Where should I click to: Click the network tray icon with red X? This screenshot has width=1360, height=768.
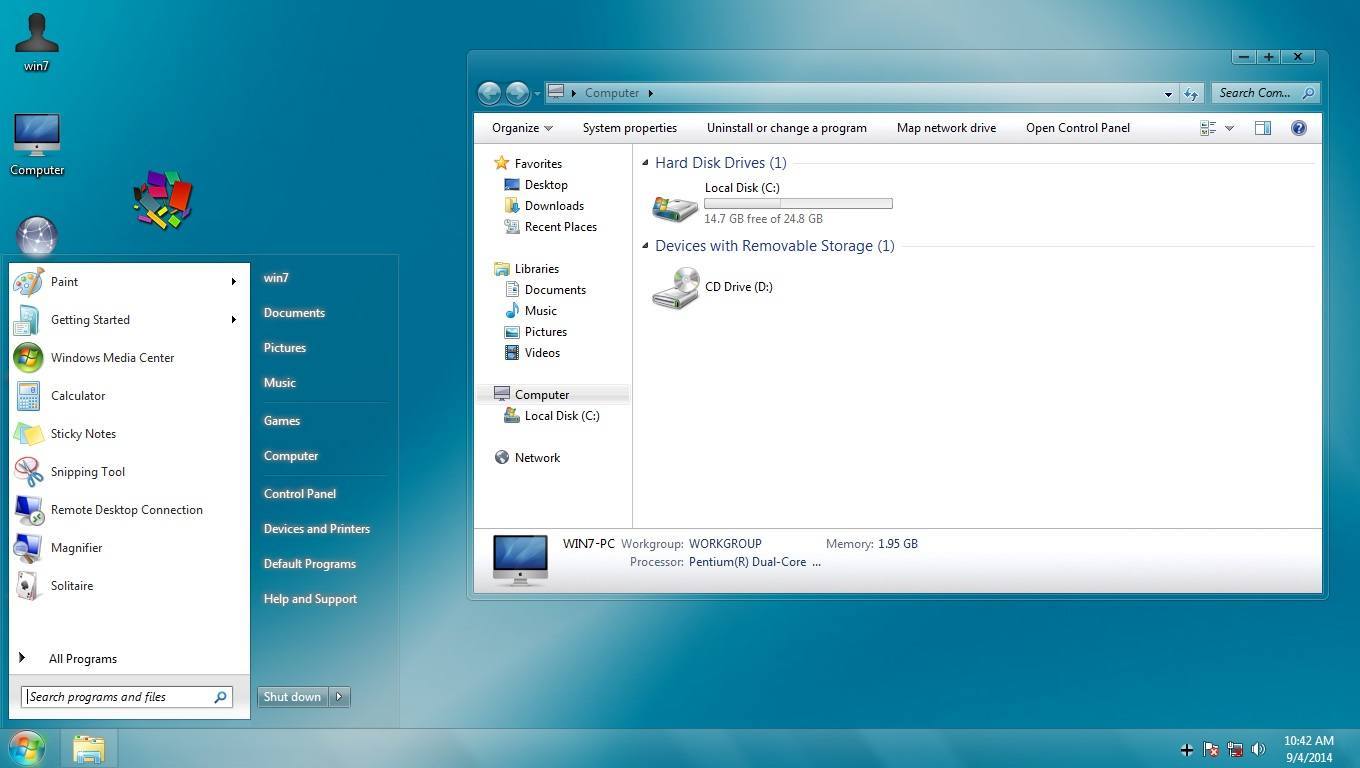(1235, 749)
